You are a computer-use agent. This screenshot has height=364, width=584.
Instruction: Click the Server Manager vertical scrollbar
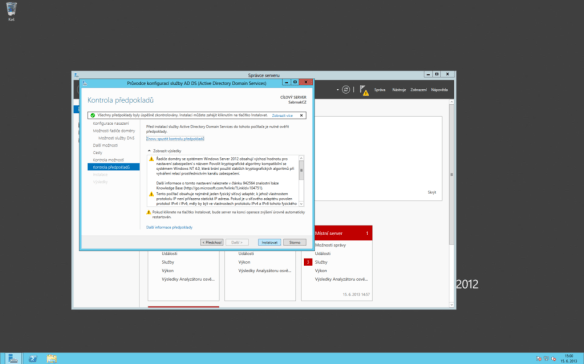click(452, 174)
